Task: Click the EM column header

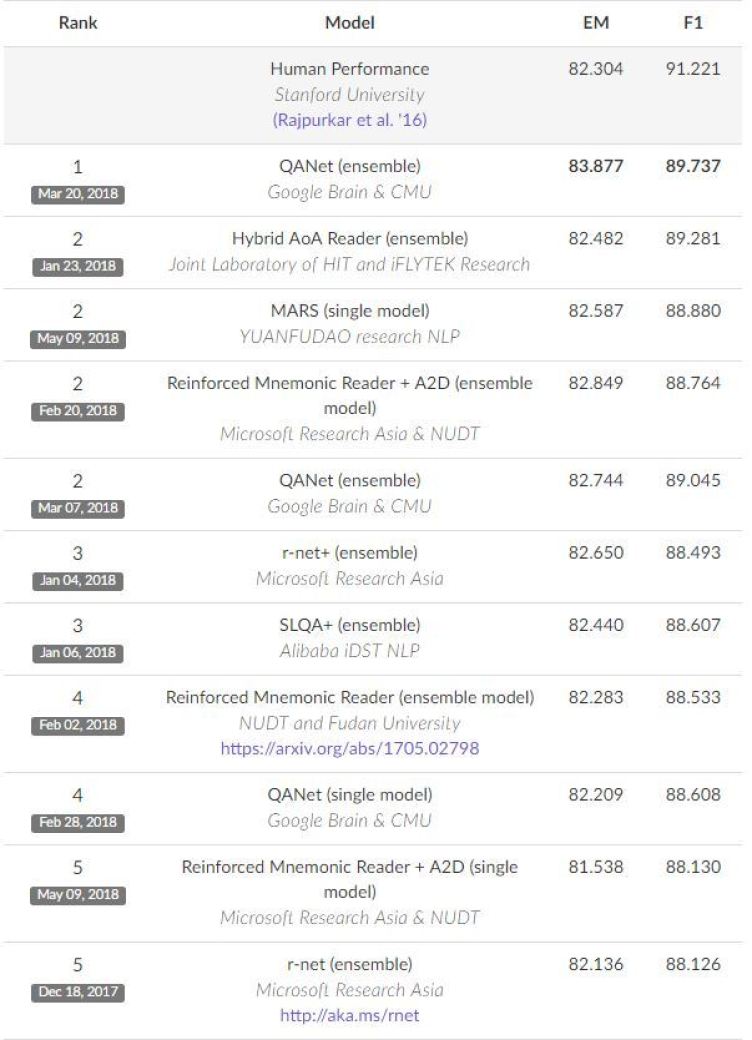Action: click(x=595, y=23)
